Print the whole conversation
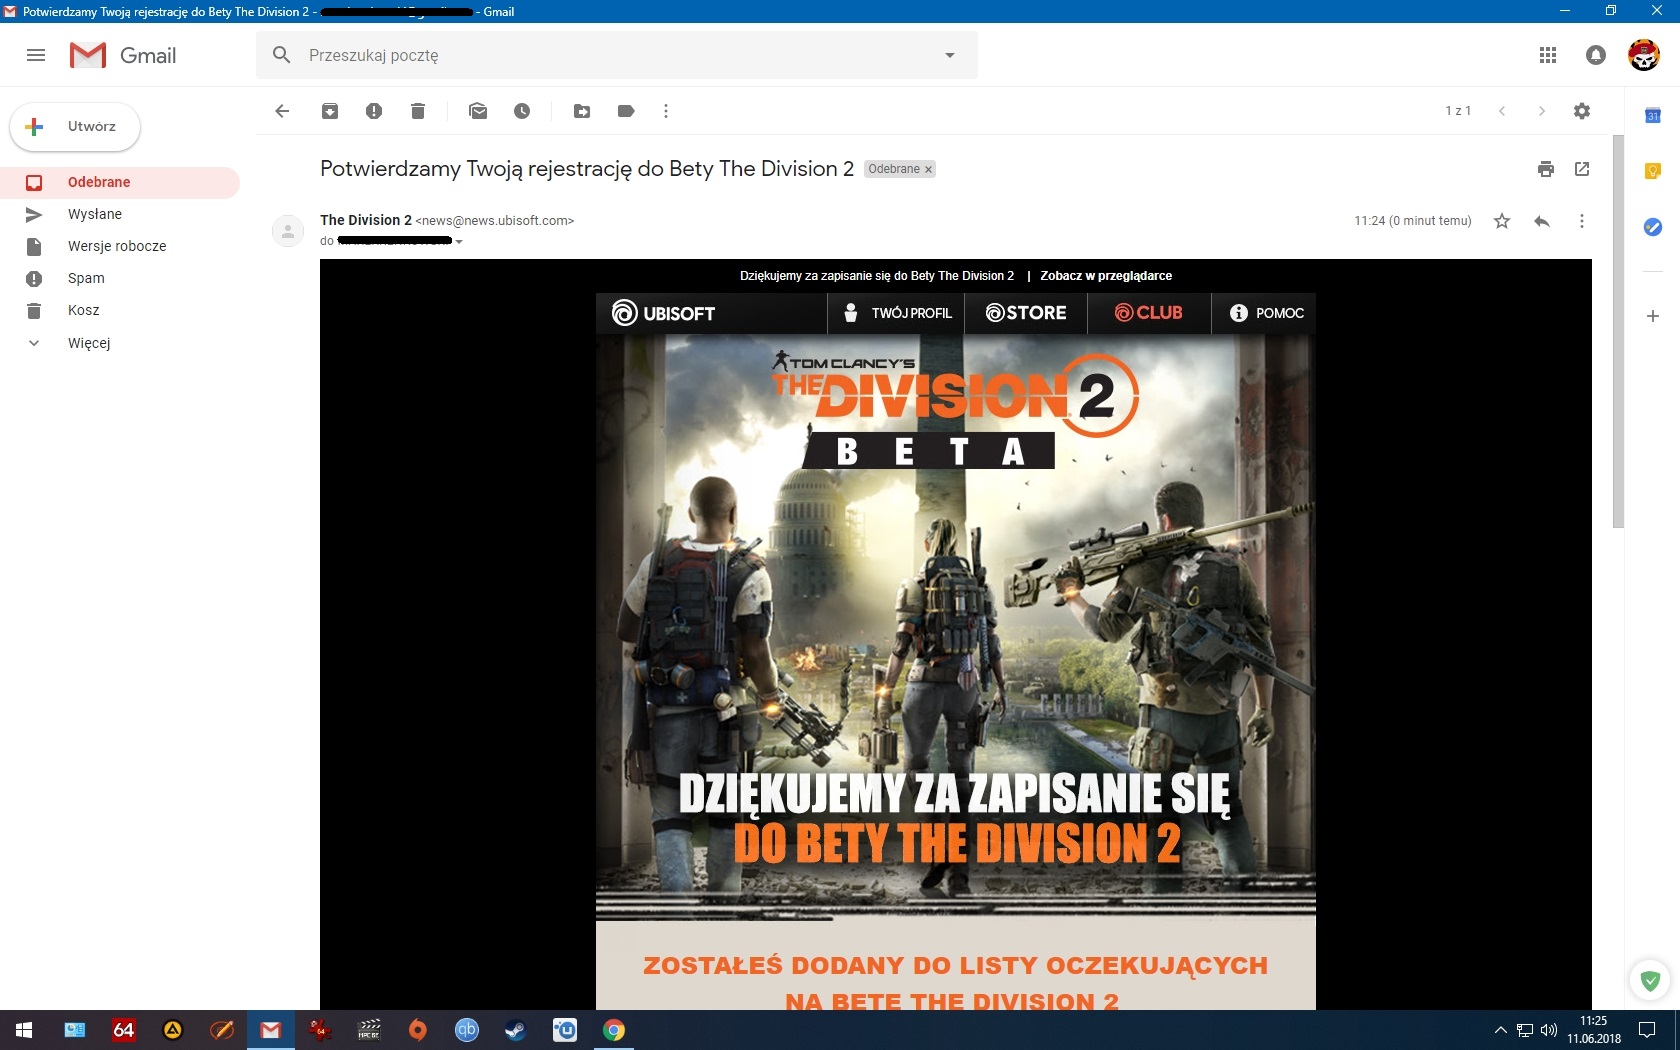Image resolution: width=1680 pixels, height=1050 pixels. point(1546,169)
